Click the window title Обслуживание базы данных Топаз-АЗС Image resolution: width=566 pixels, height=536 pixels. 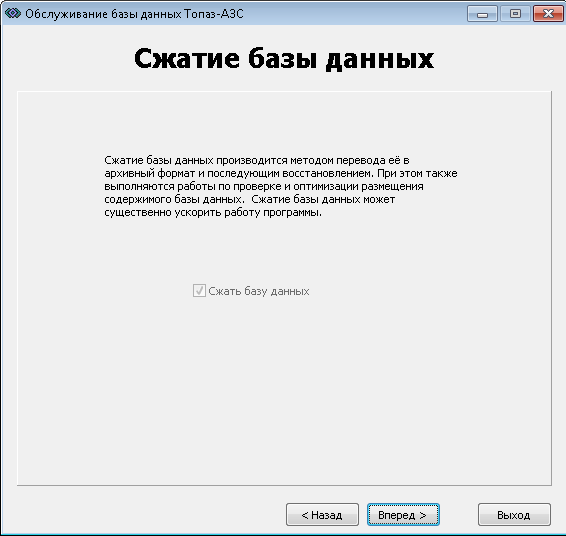tap(134, 14)
